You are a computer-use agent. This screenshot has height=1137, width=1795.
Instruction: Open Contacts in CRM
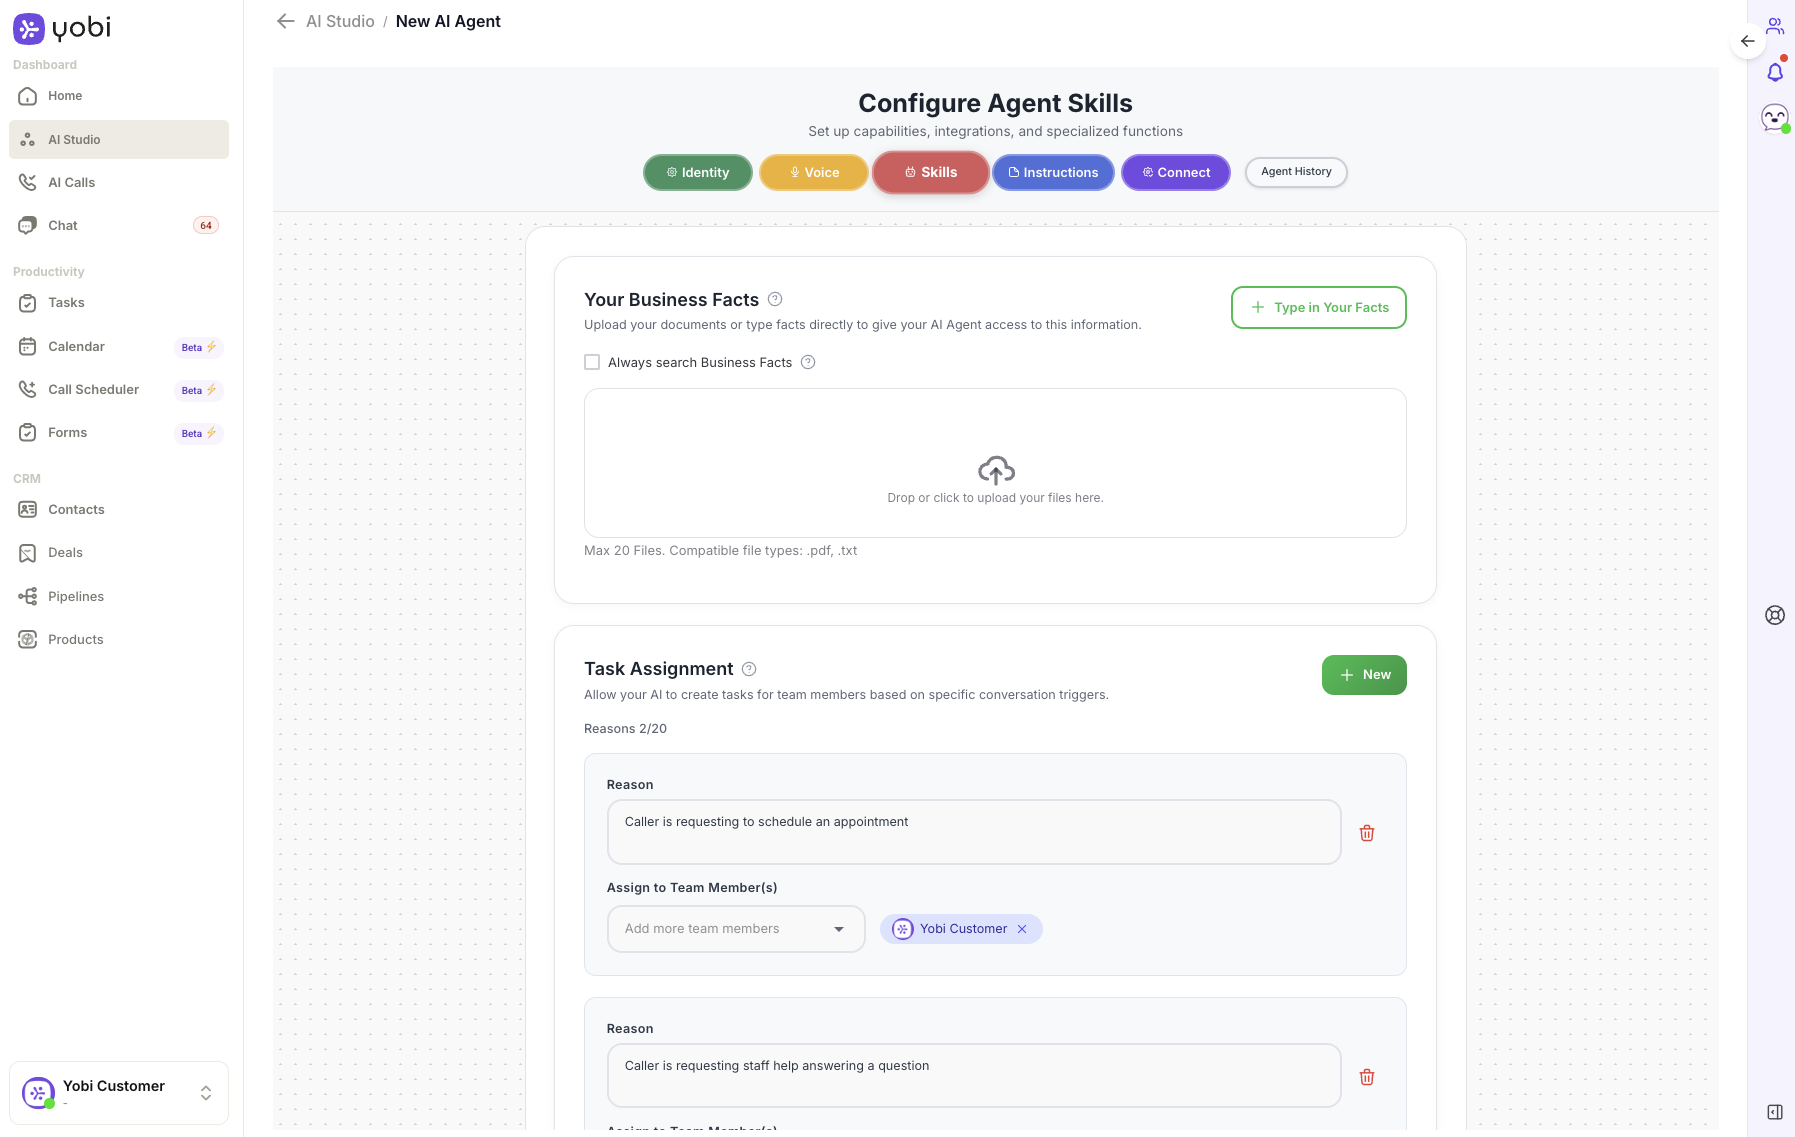tap(119, 510)
